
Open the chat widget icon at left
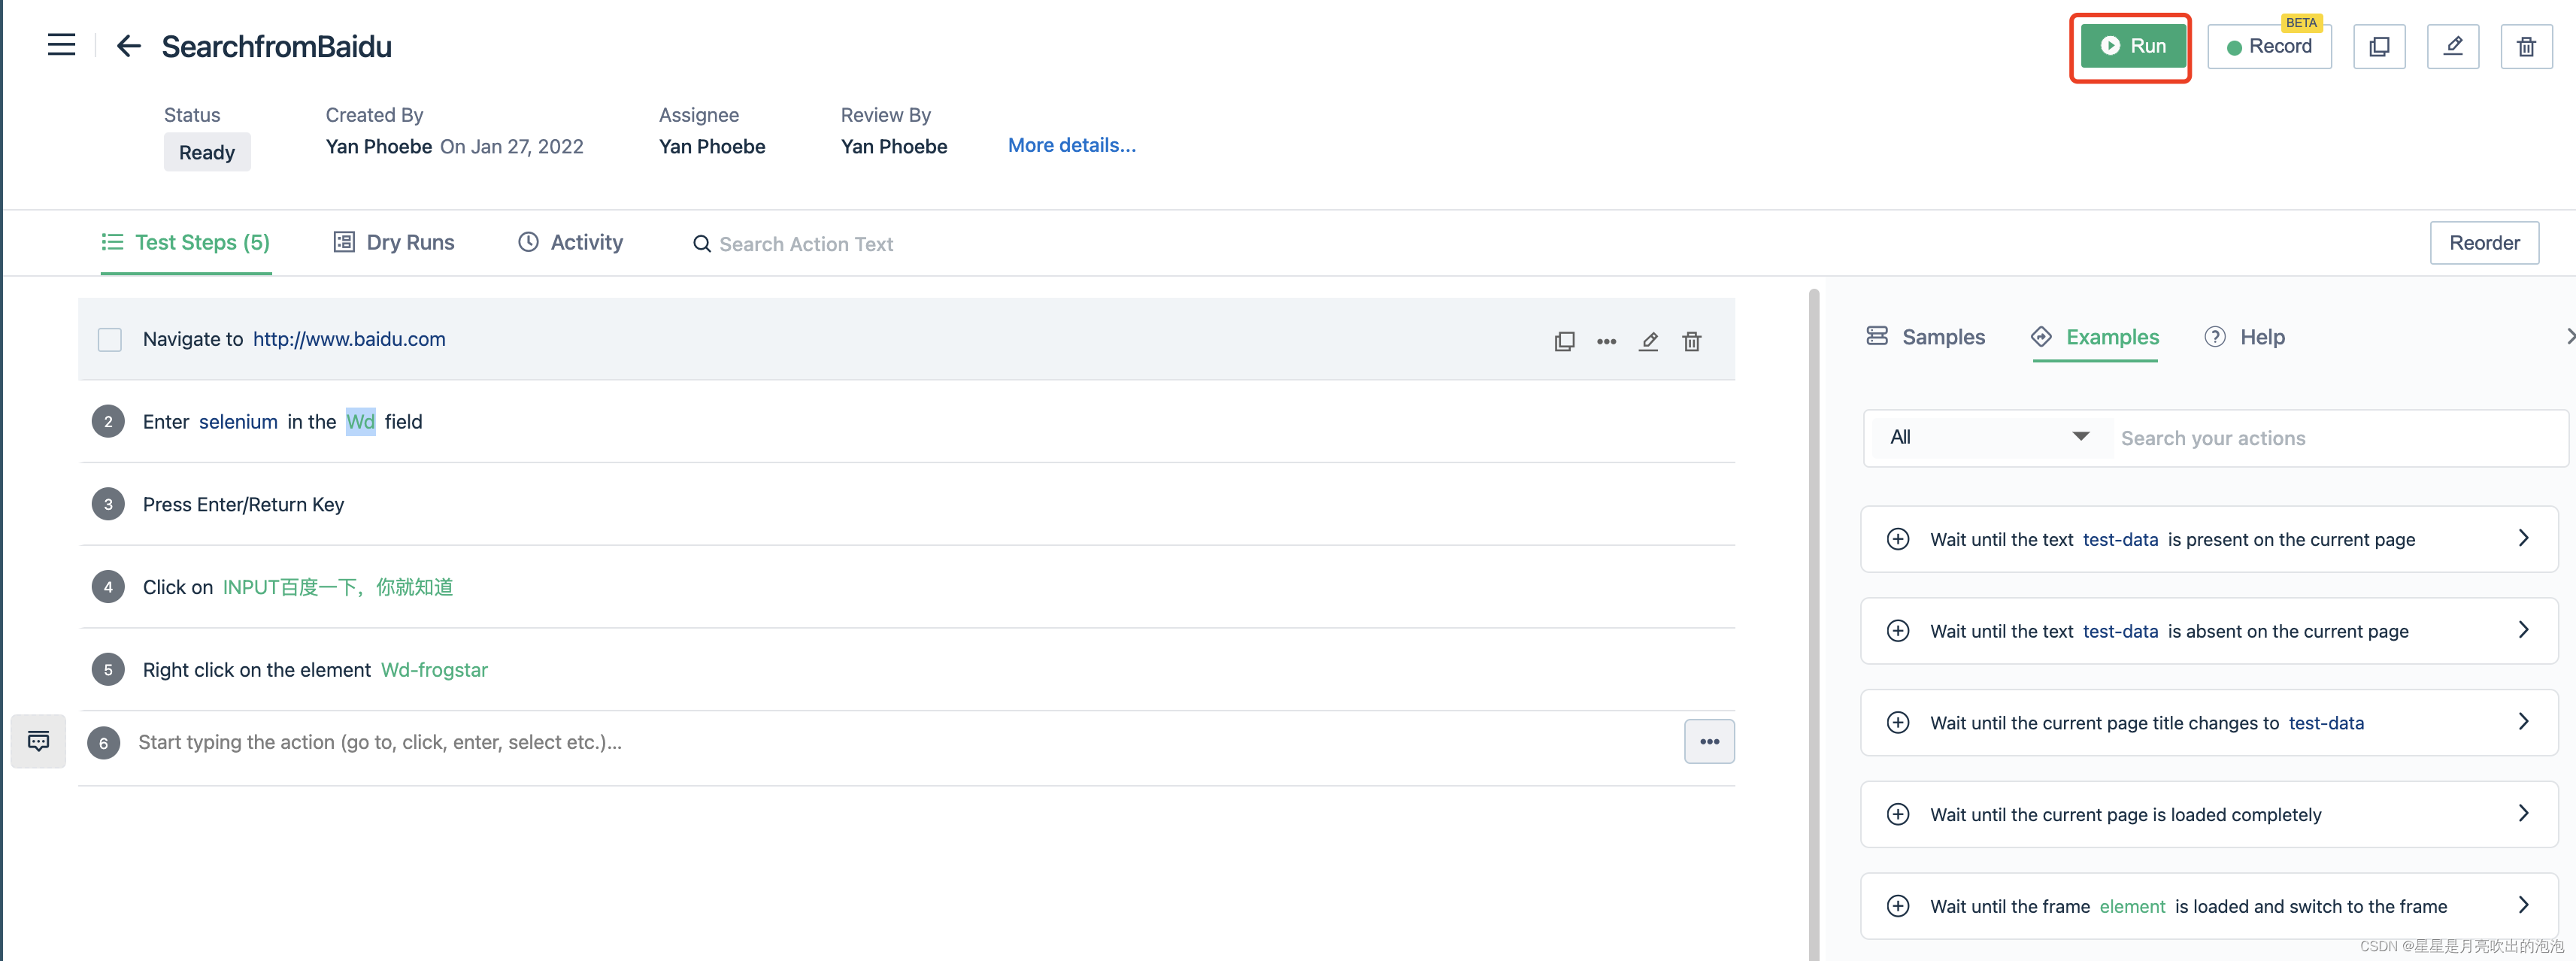[39, 741]
